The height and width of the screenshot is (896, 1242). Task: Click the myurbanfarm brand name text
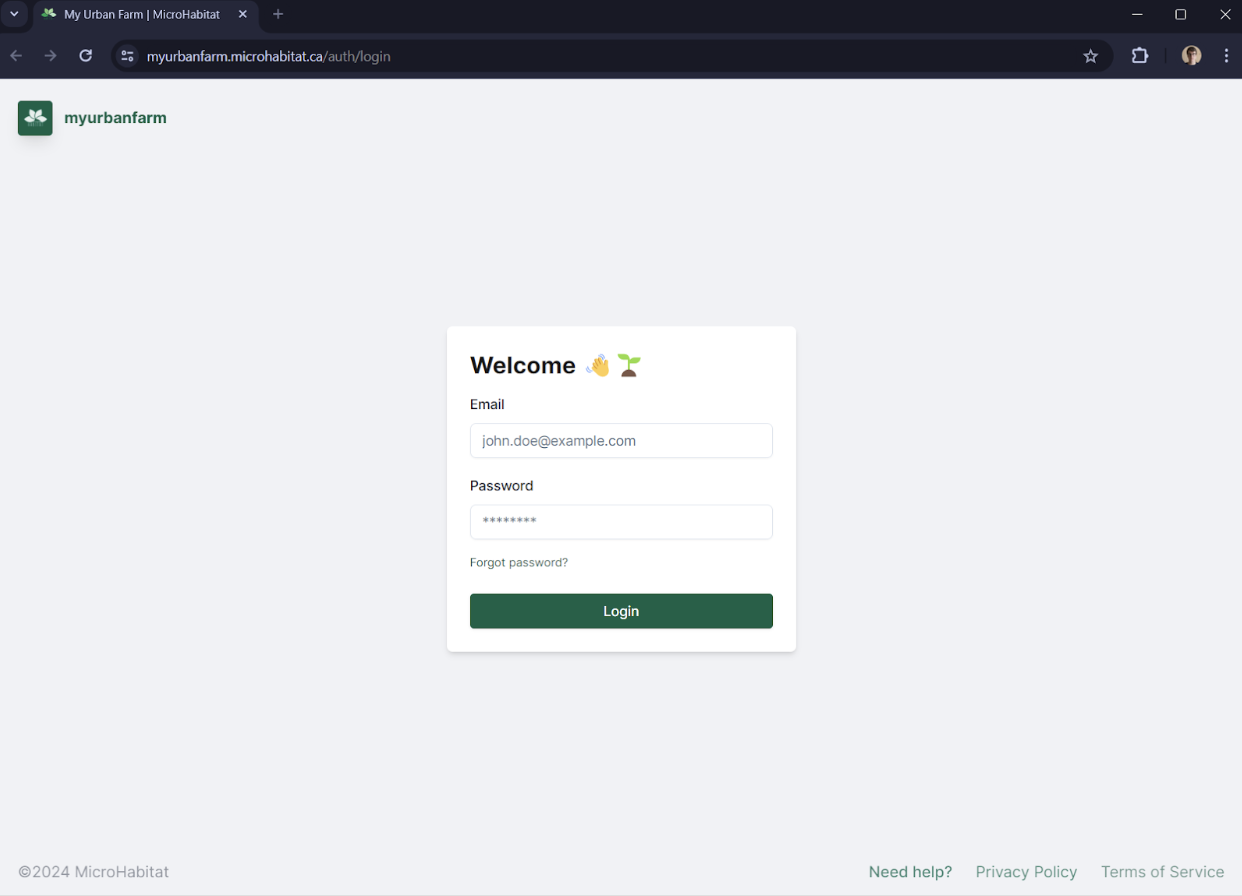click(115, 118)
